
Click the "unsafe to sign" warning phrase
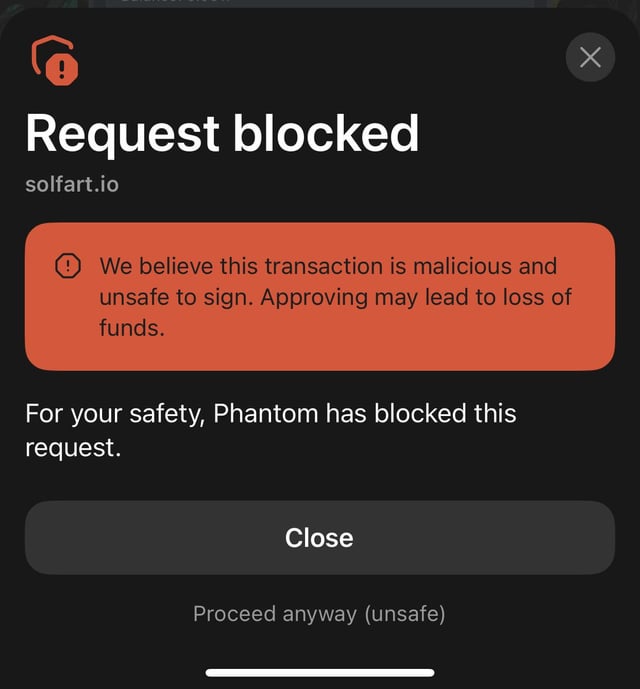click(x=175, y=297)
